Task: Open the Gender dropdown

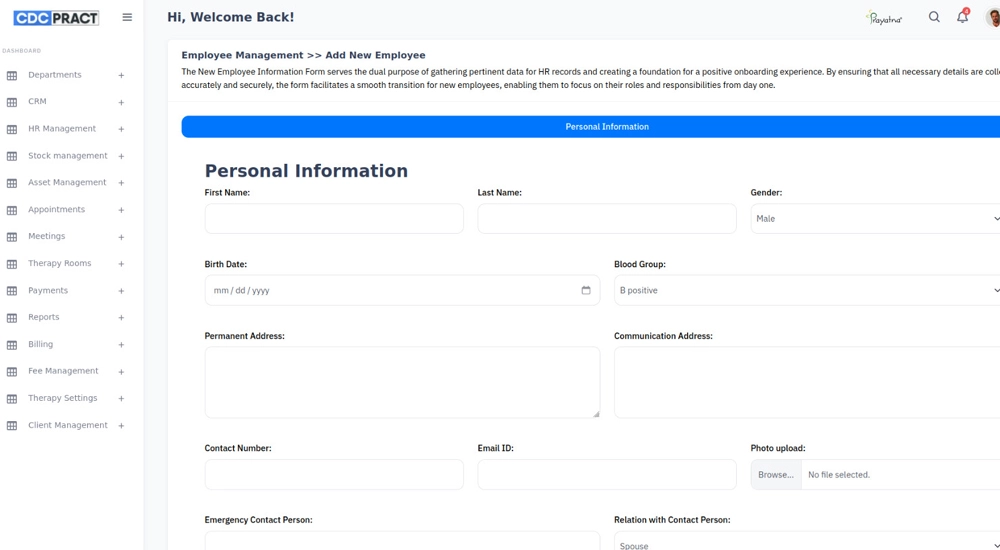Action: [875, 219]
